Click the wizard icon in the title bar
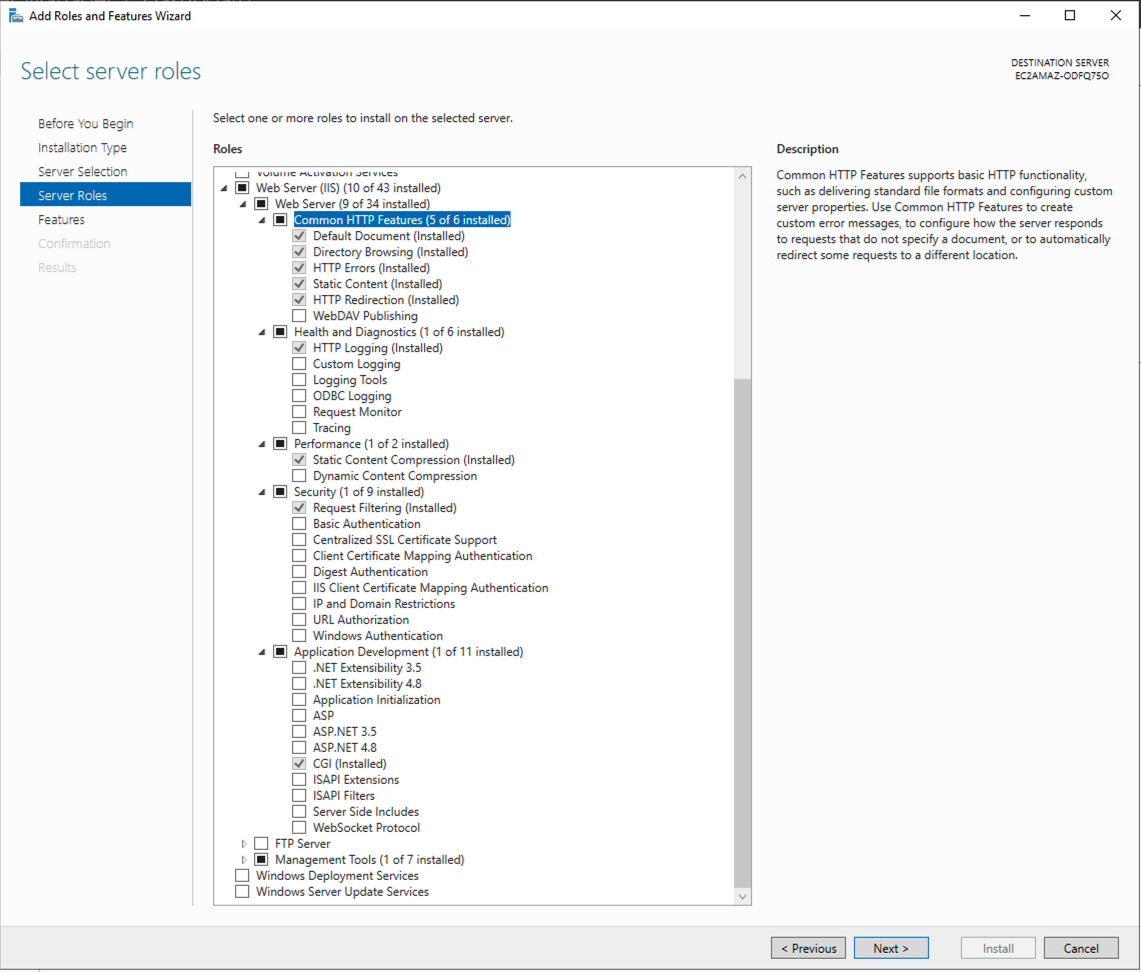This screenshot has width=1141, height=972. click(14, 15)
